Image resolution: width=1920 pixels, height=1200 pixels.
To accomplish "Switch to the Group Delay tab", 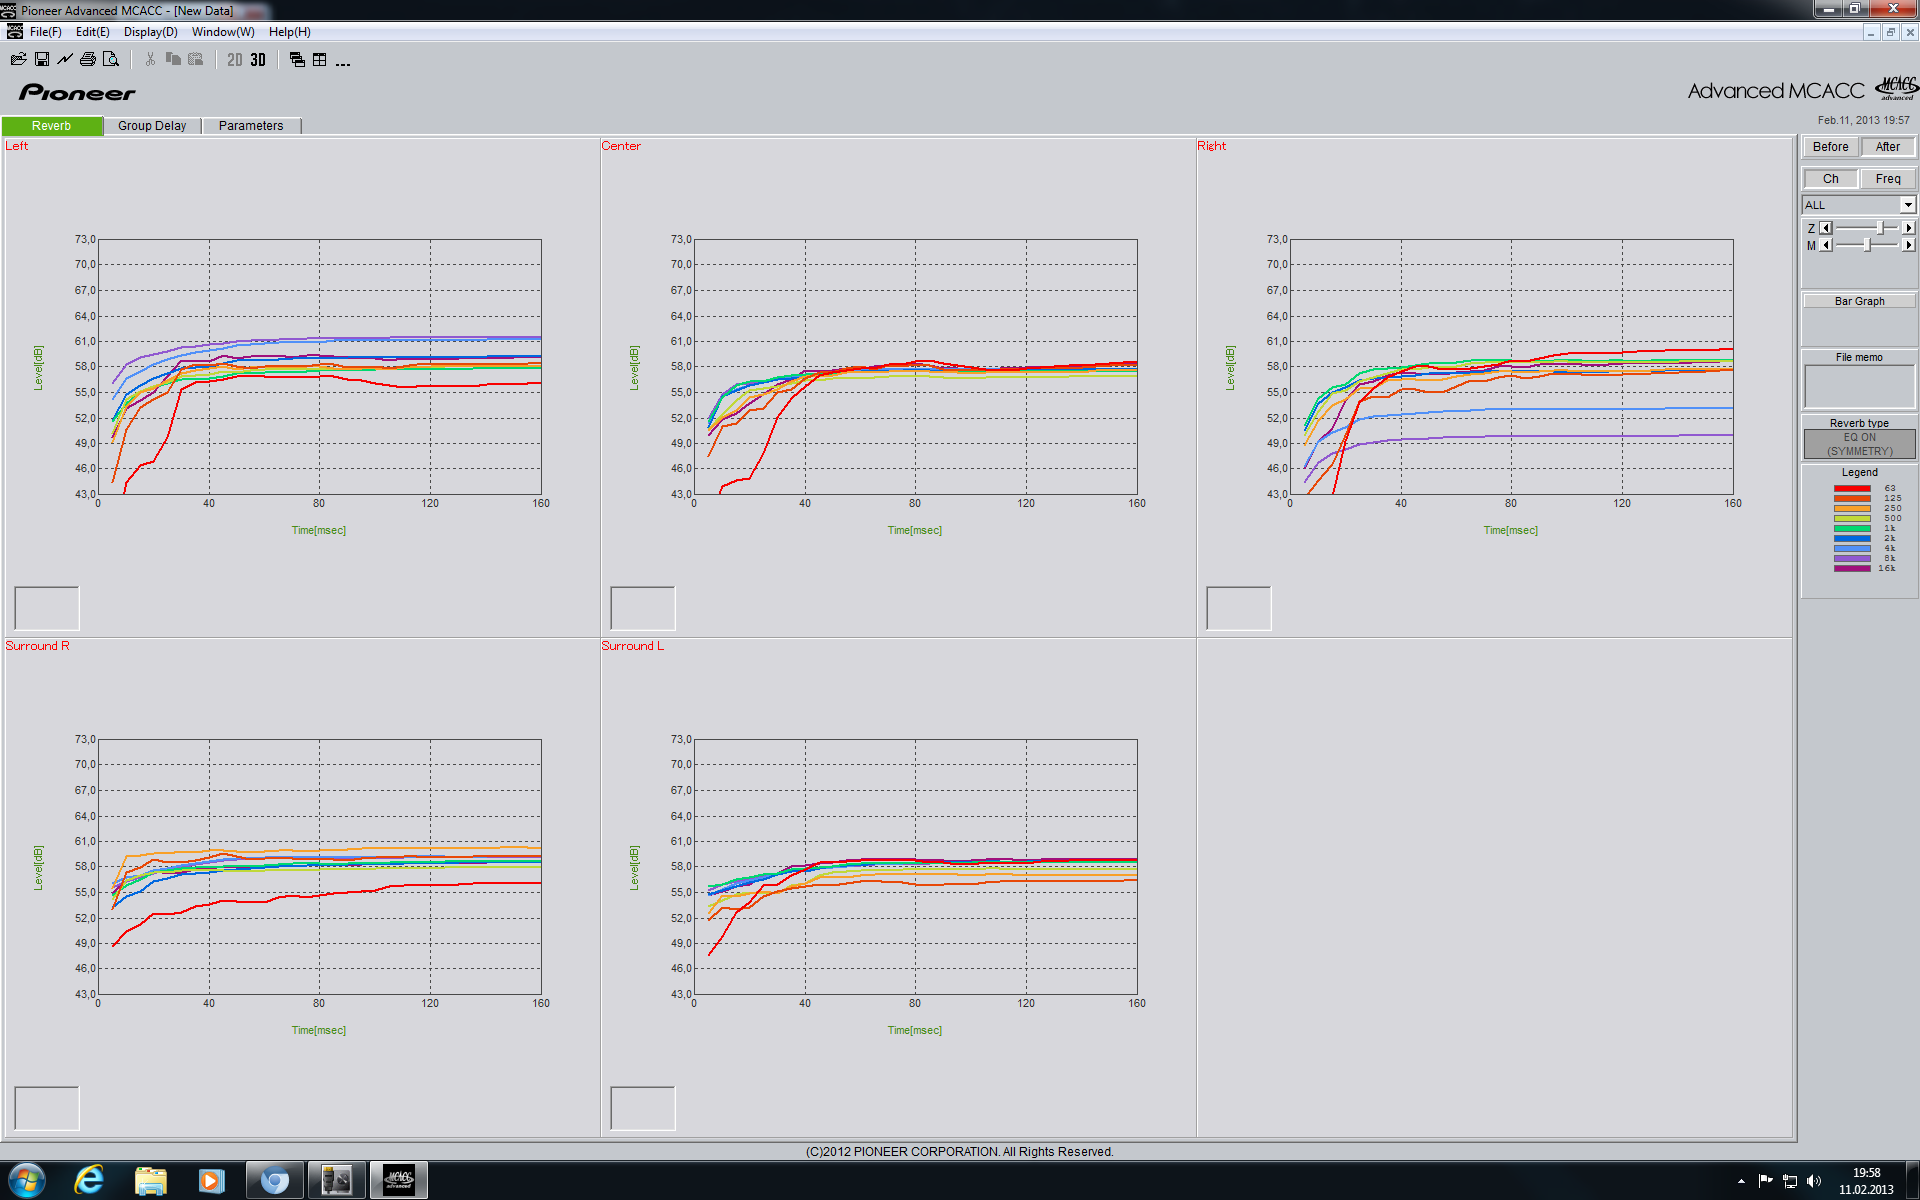I will (152, 126).
